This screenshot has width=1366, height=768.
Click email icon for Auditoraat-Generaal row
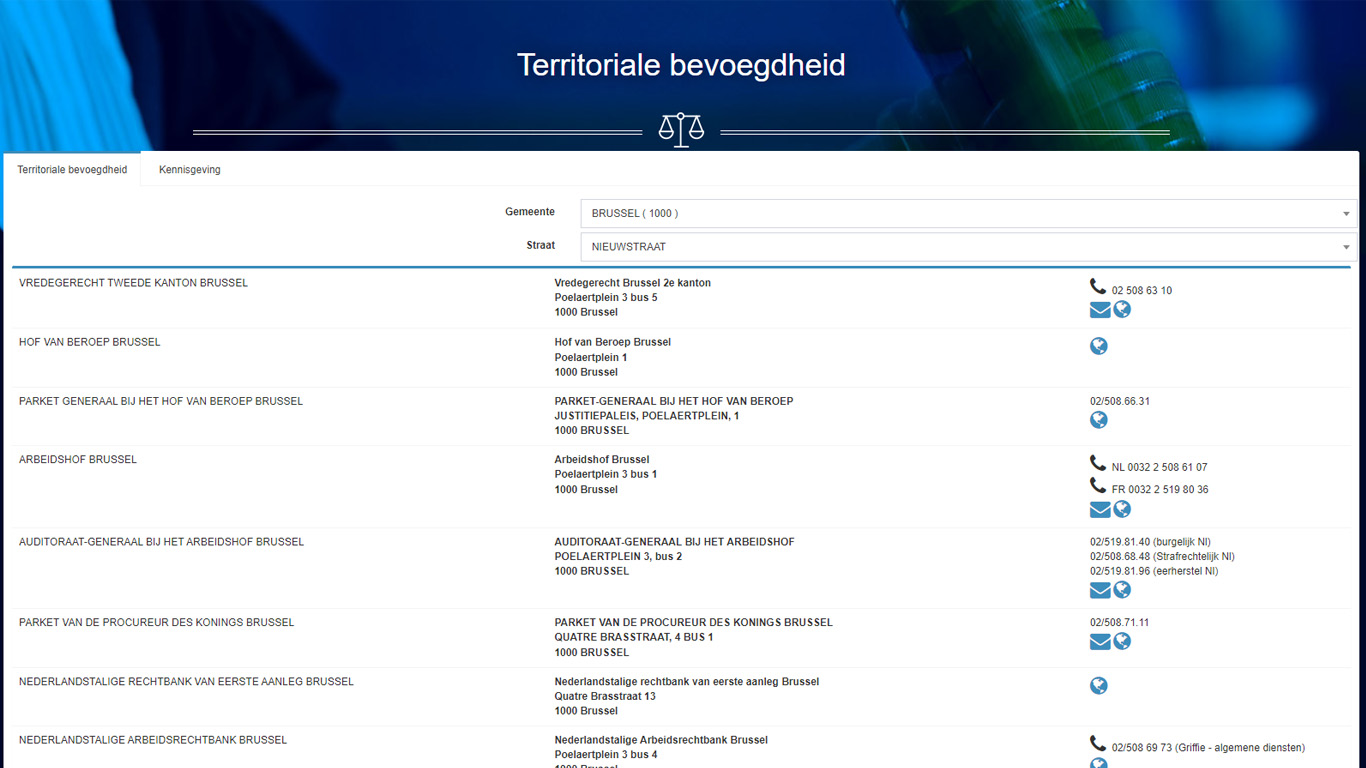point(1100,590)
